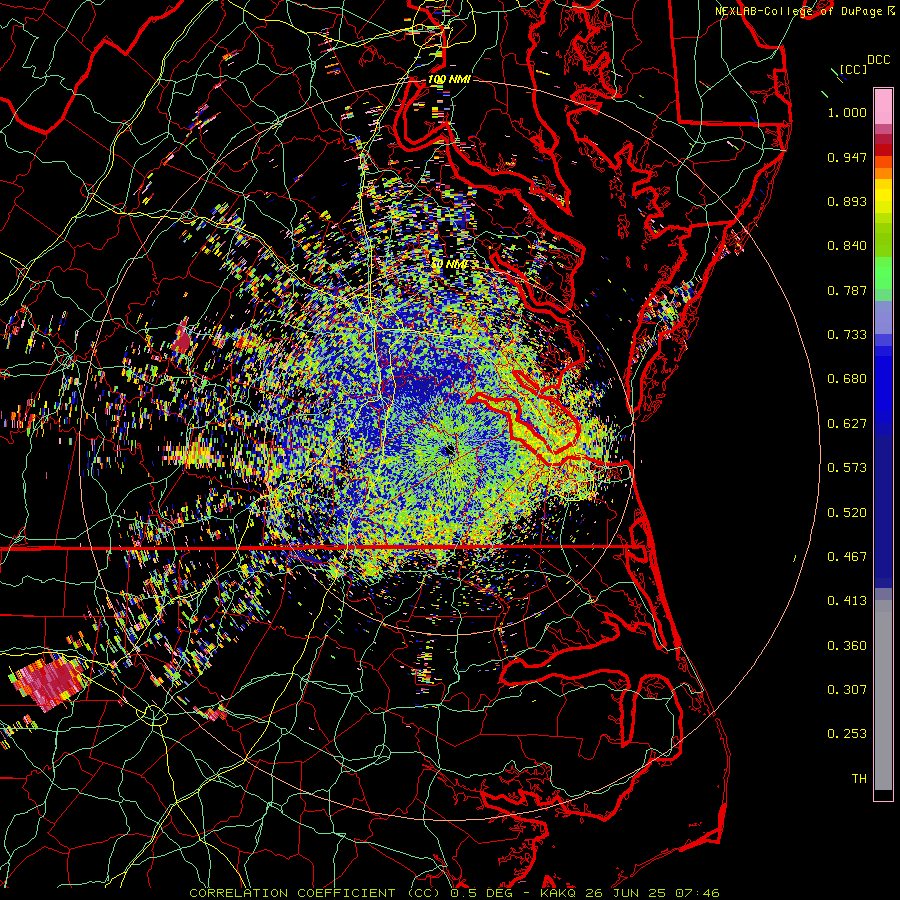Click the 0.520 legend label
Image resolution: width=900 pixels, height=900 pixels.
[847, 513]
